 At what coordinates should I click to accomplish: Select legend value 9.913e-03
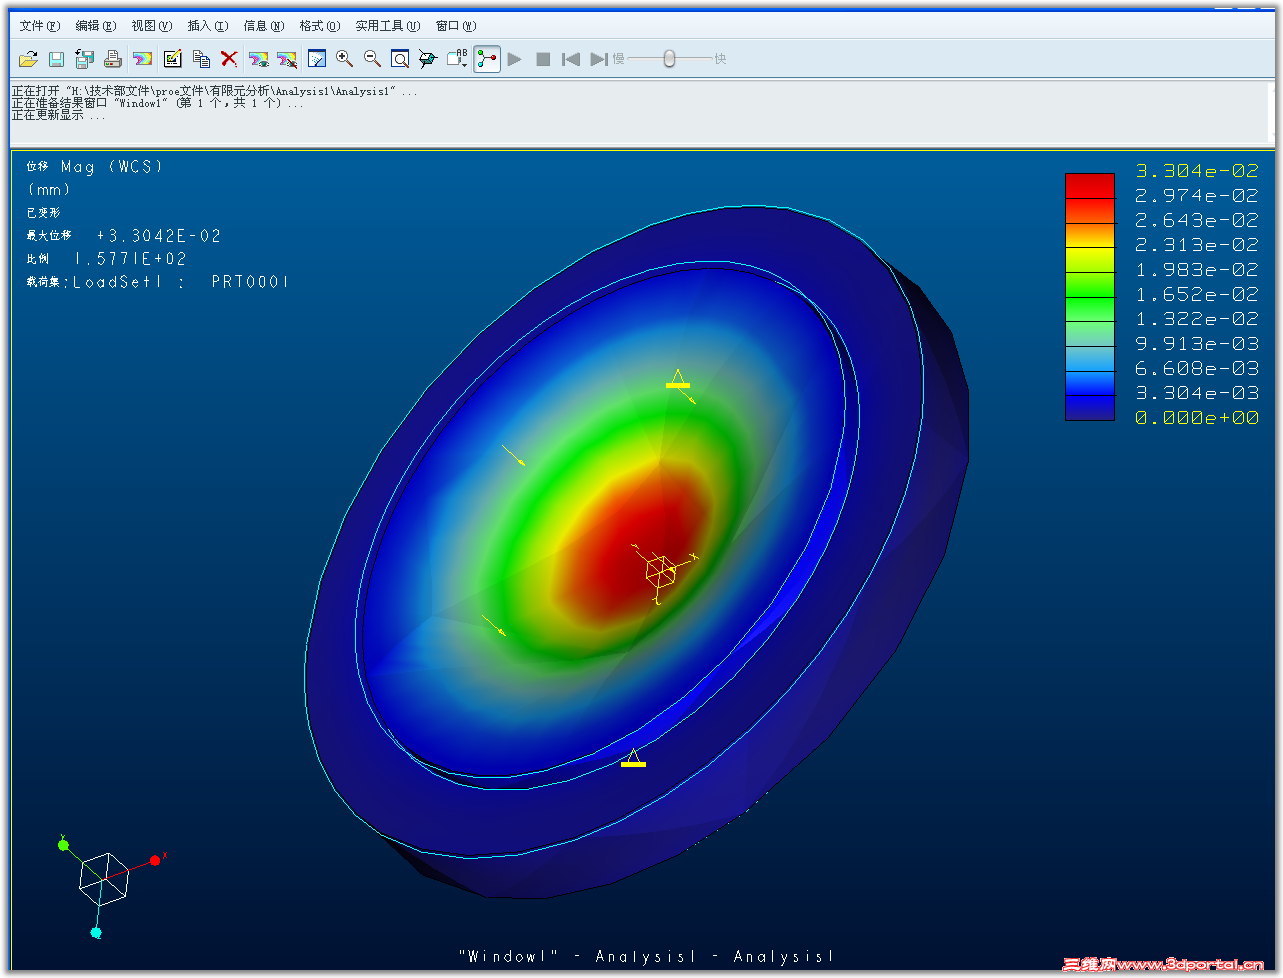click(x=1197, y=343)
